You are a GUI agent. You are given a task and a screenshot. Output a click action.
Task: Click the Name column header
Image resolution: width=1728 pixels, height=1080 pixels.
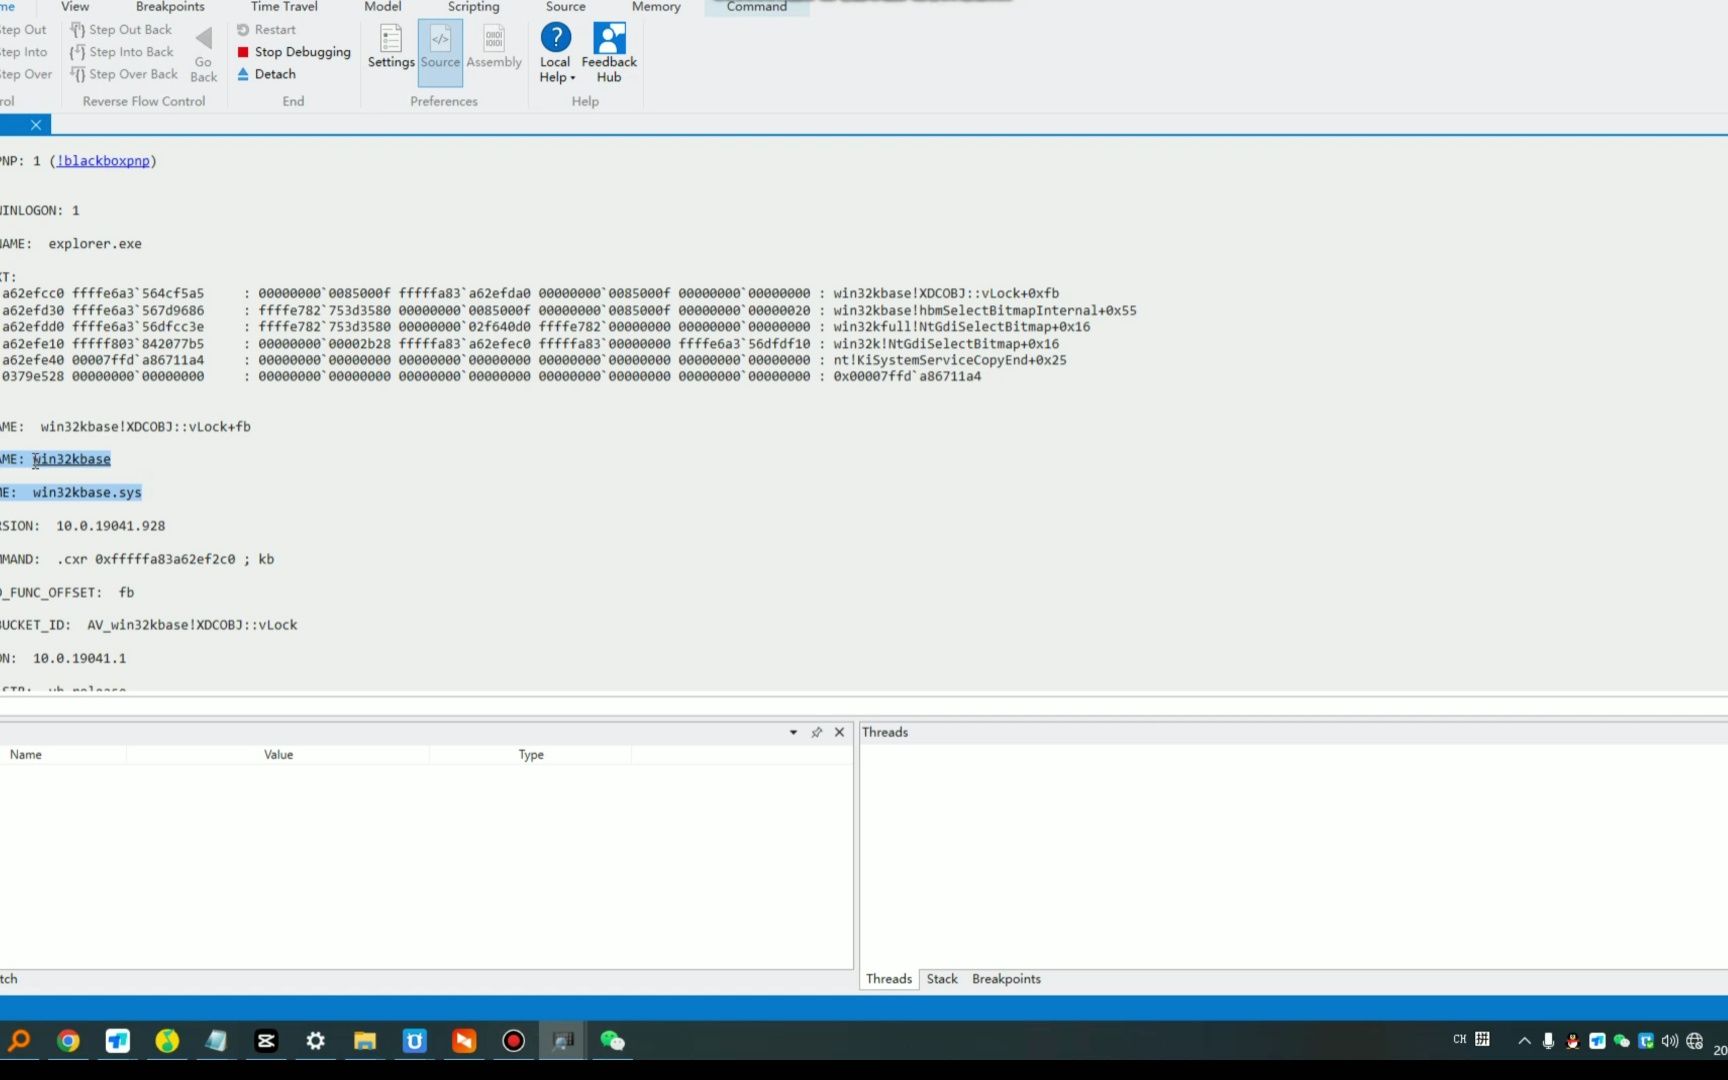click(26, 755)
